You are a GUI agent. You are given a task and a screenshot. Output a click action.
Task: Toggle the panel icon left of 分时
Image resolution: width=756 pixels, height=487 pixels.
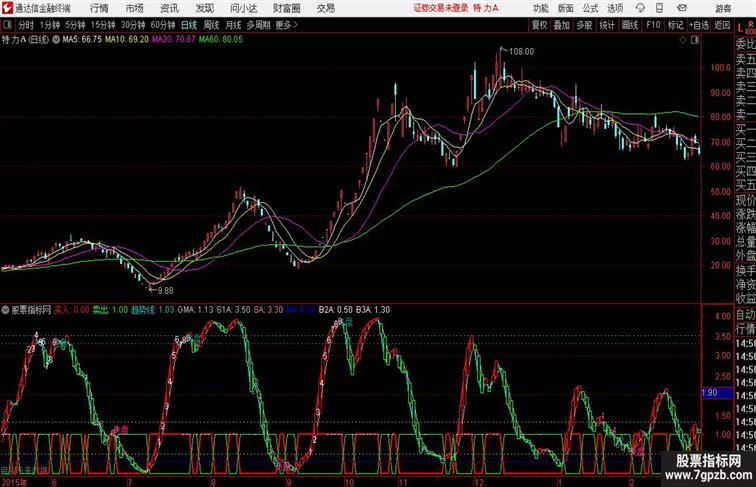7,25
